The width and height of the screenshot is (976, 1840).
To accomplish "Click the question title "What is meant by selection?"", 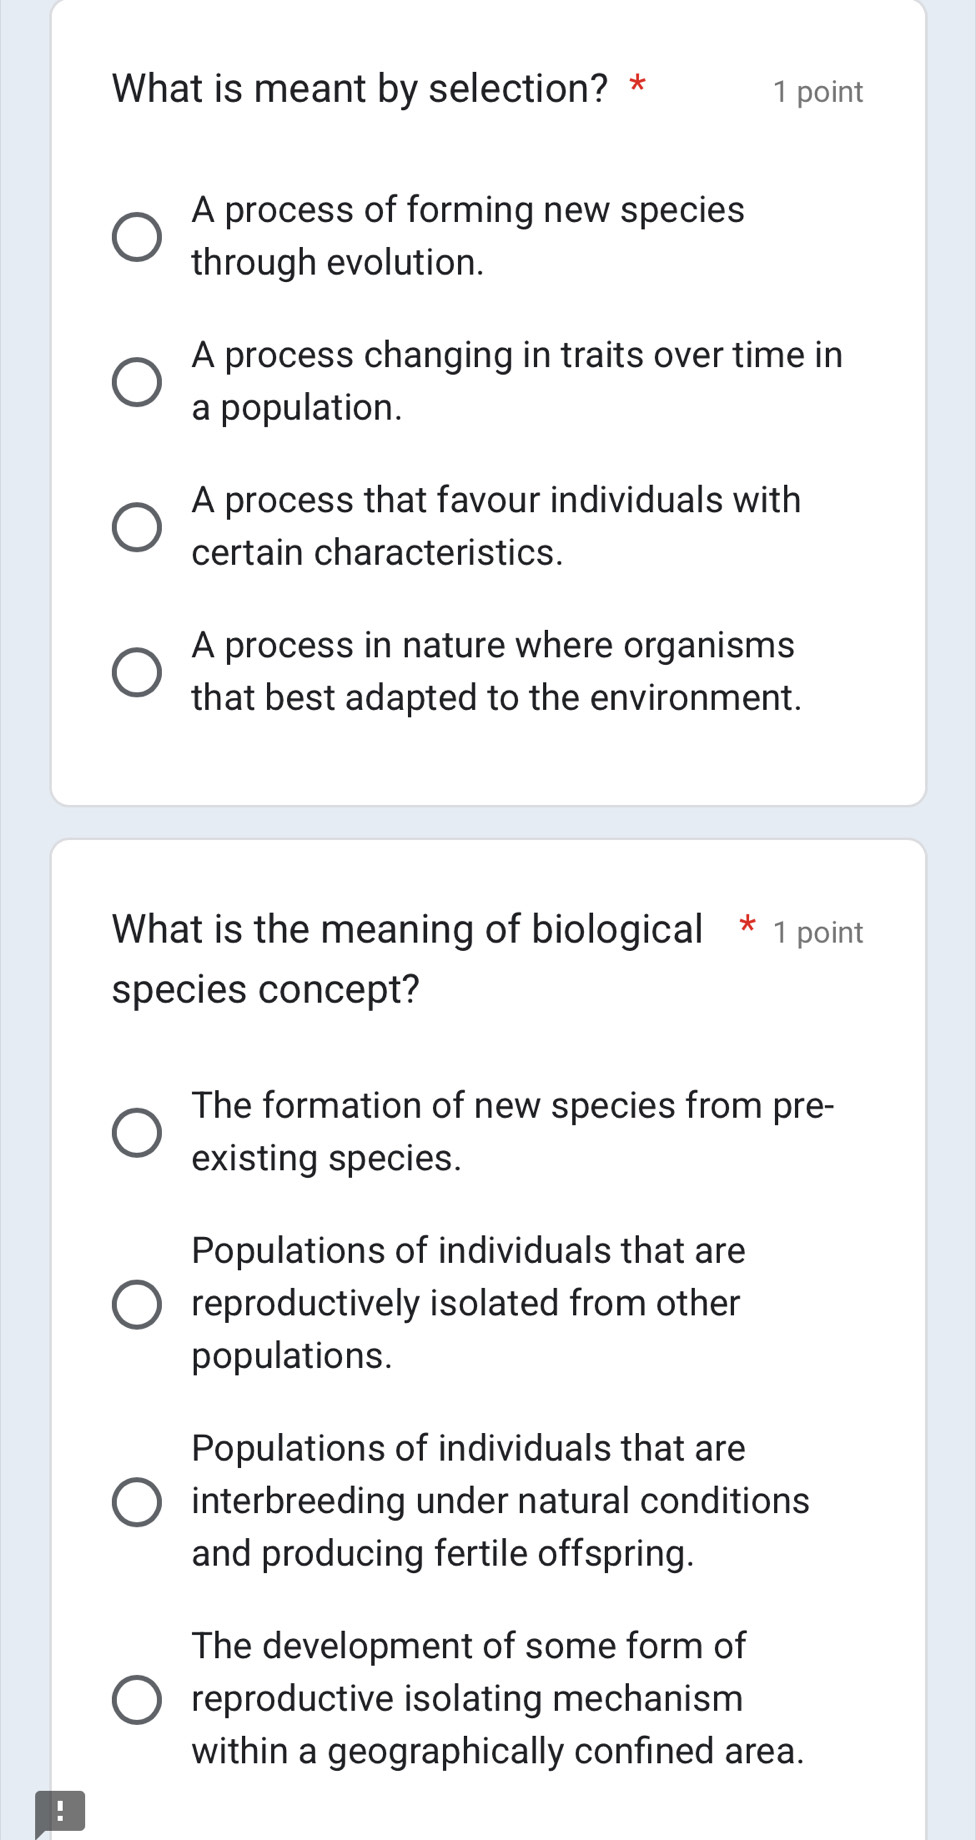I will tap(360, 88).
